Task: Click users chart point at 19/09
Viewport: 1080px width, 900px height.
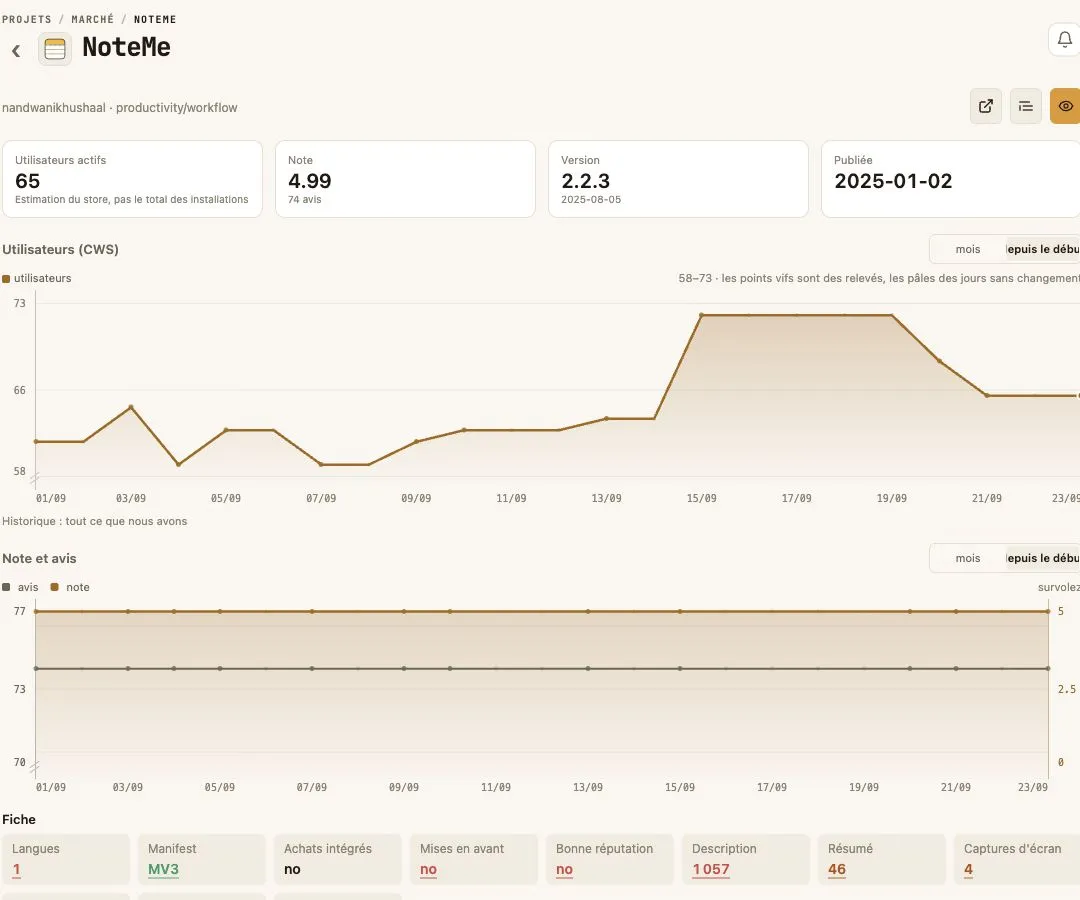Action: 892,315
